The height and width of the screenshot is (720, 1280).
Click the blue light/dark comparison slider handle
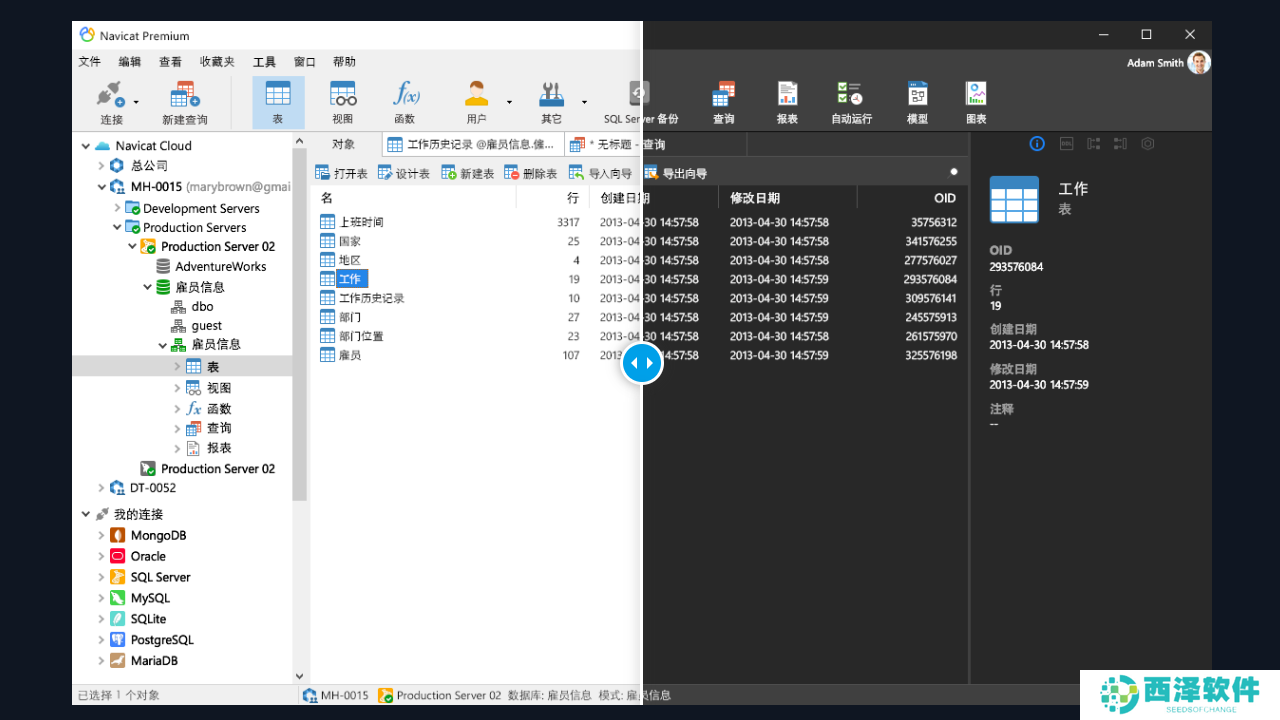pyautogui.click(x=641, y=363)
